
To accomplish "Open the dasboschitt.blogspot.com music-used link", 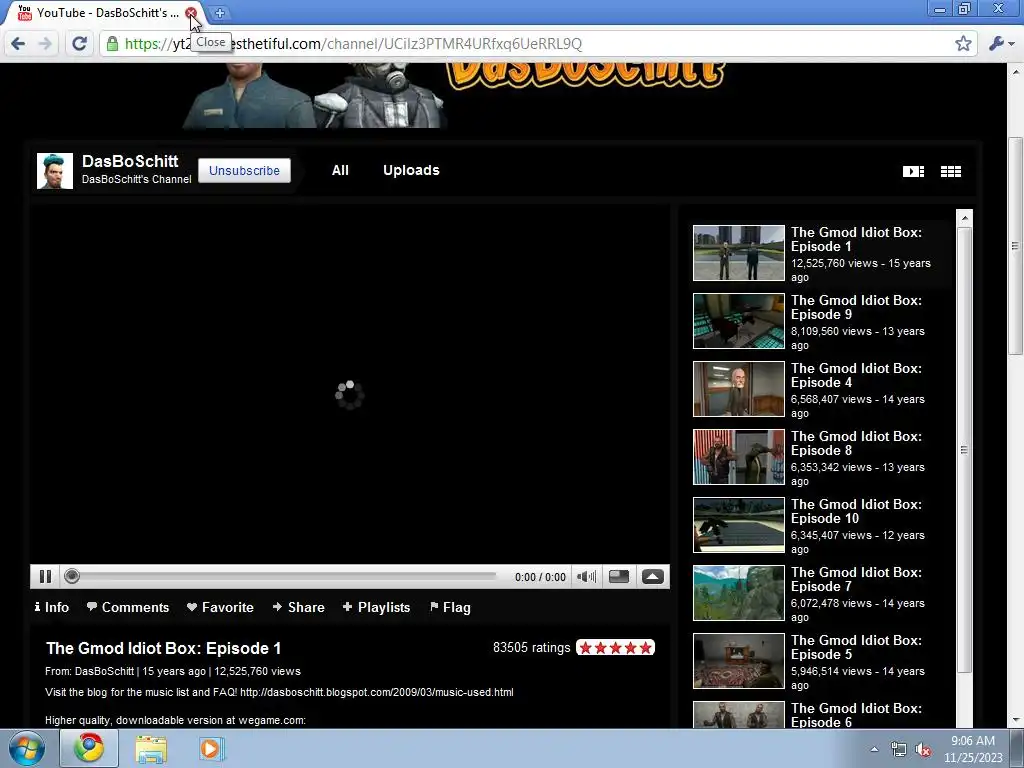I will [x=377, y=692].
